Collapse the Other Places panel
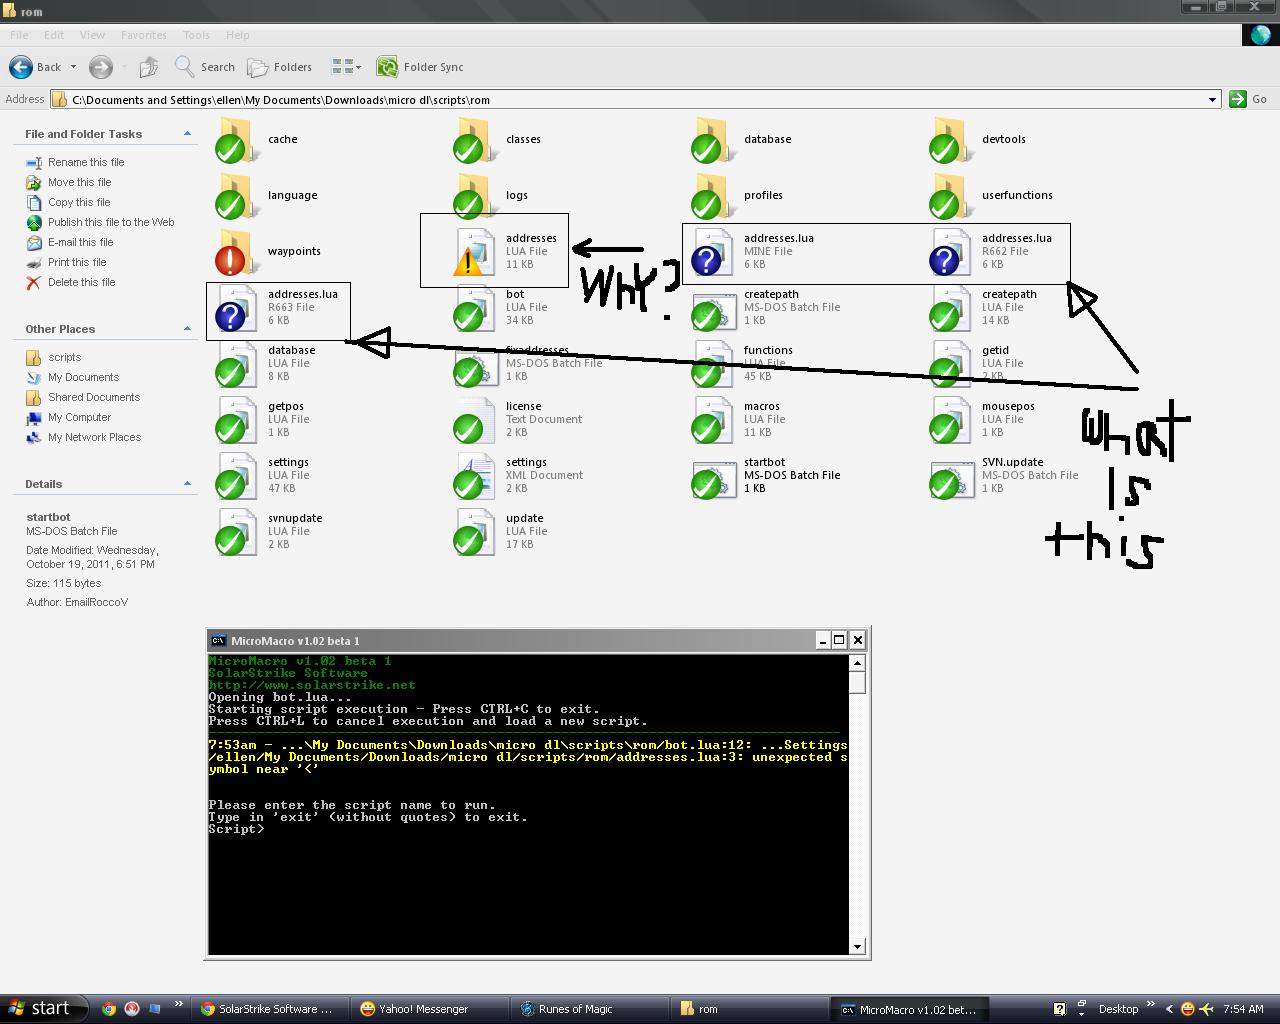 [x=187, y=329]
